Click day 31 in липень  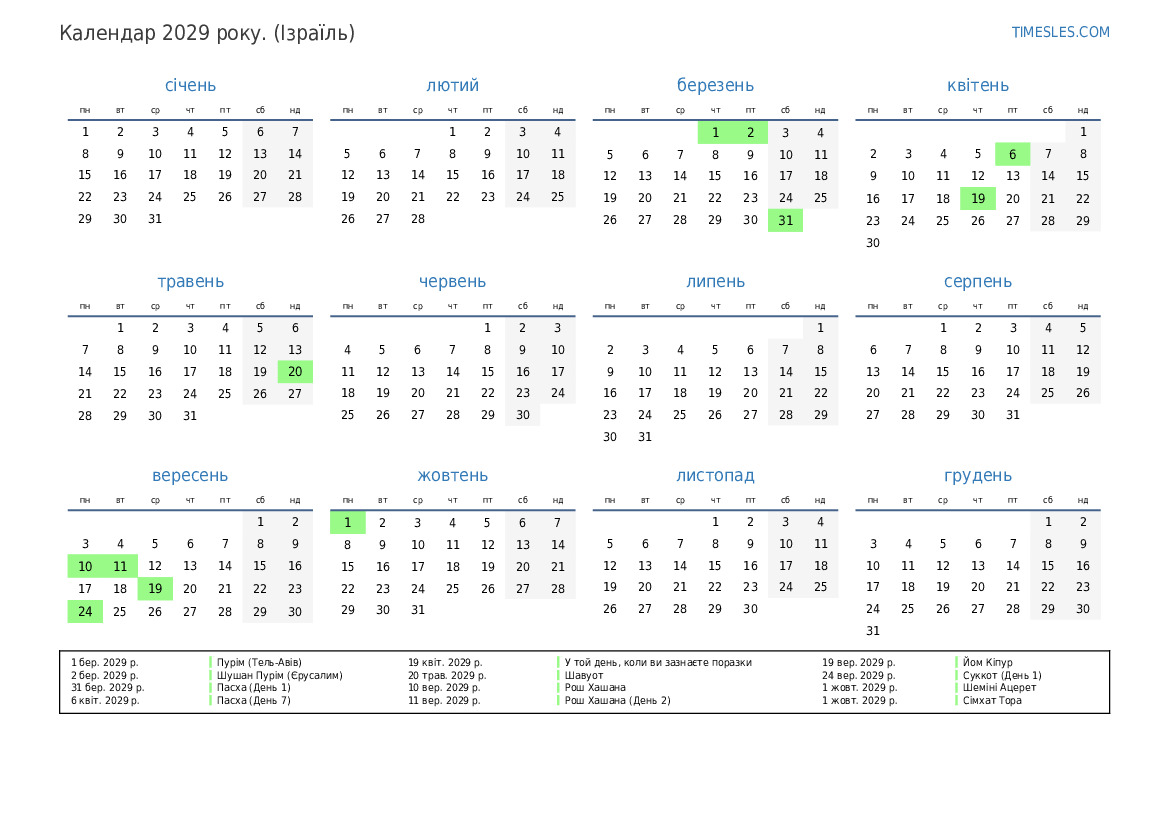(x=645, y=437)
